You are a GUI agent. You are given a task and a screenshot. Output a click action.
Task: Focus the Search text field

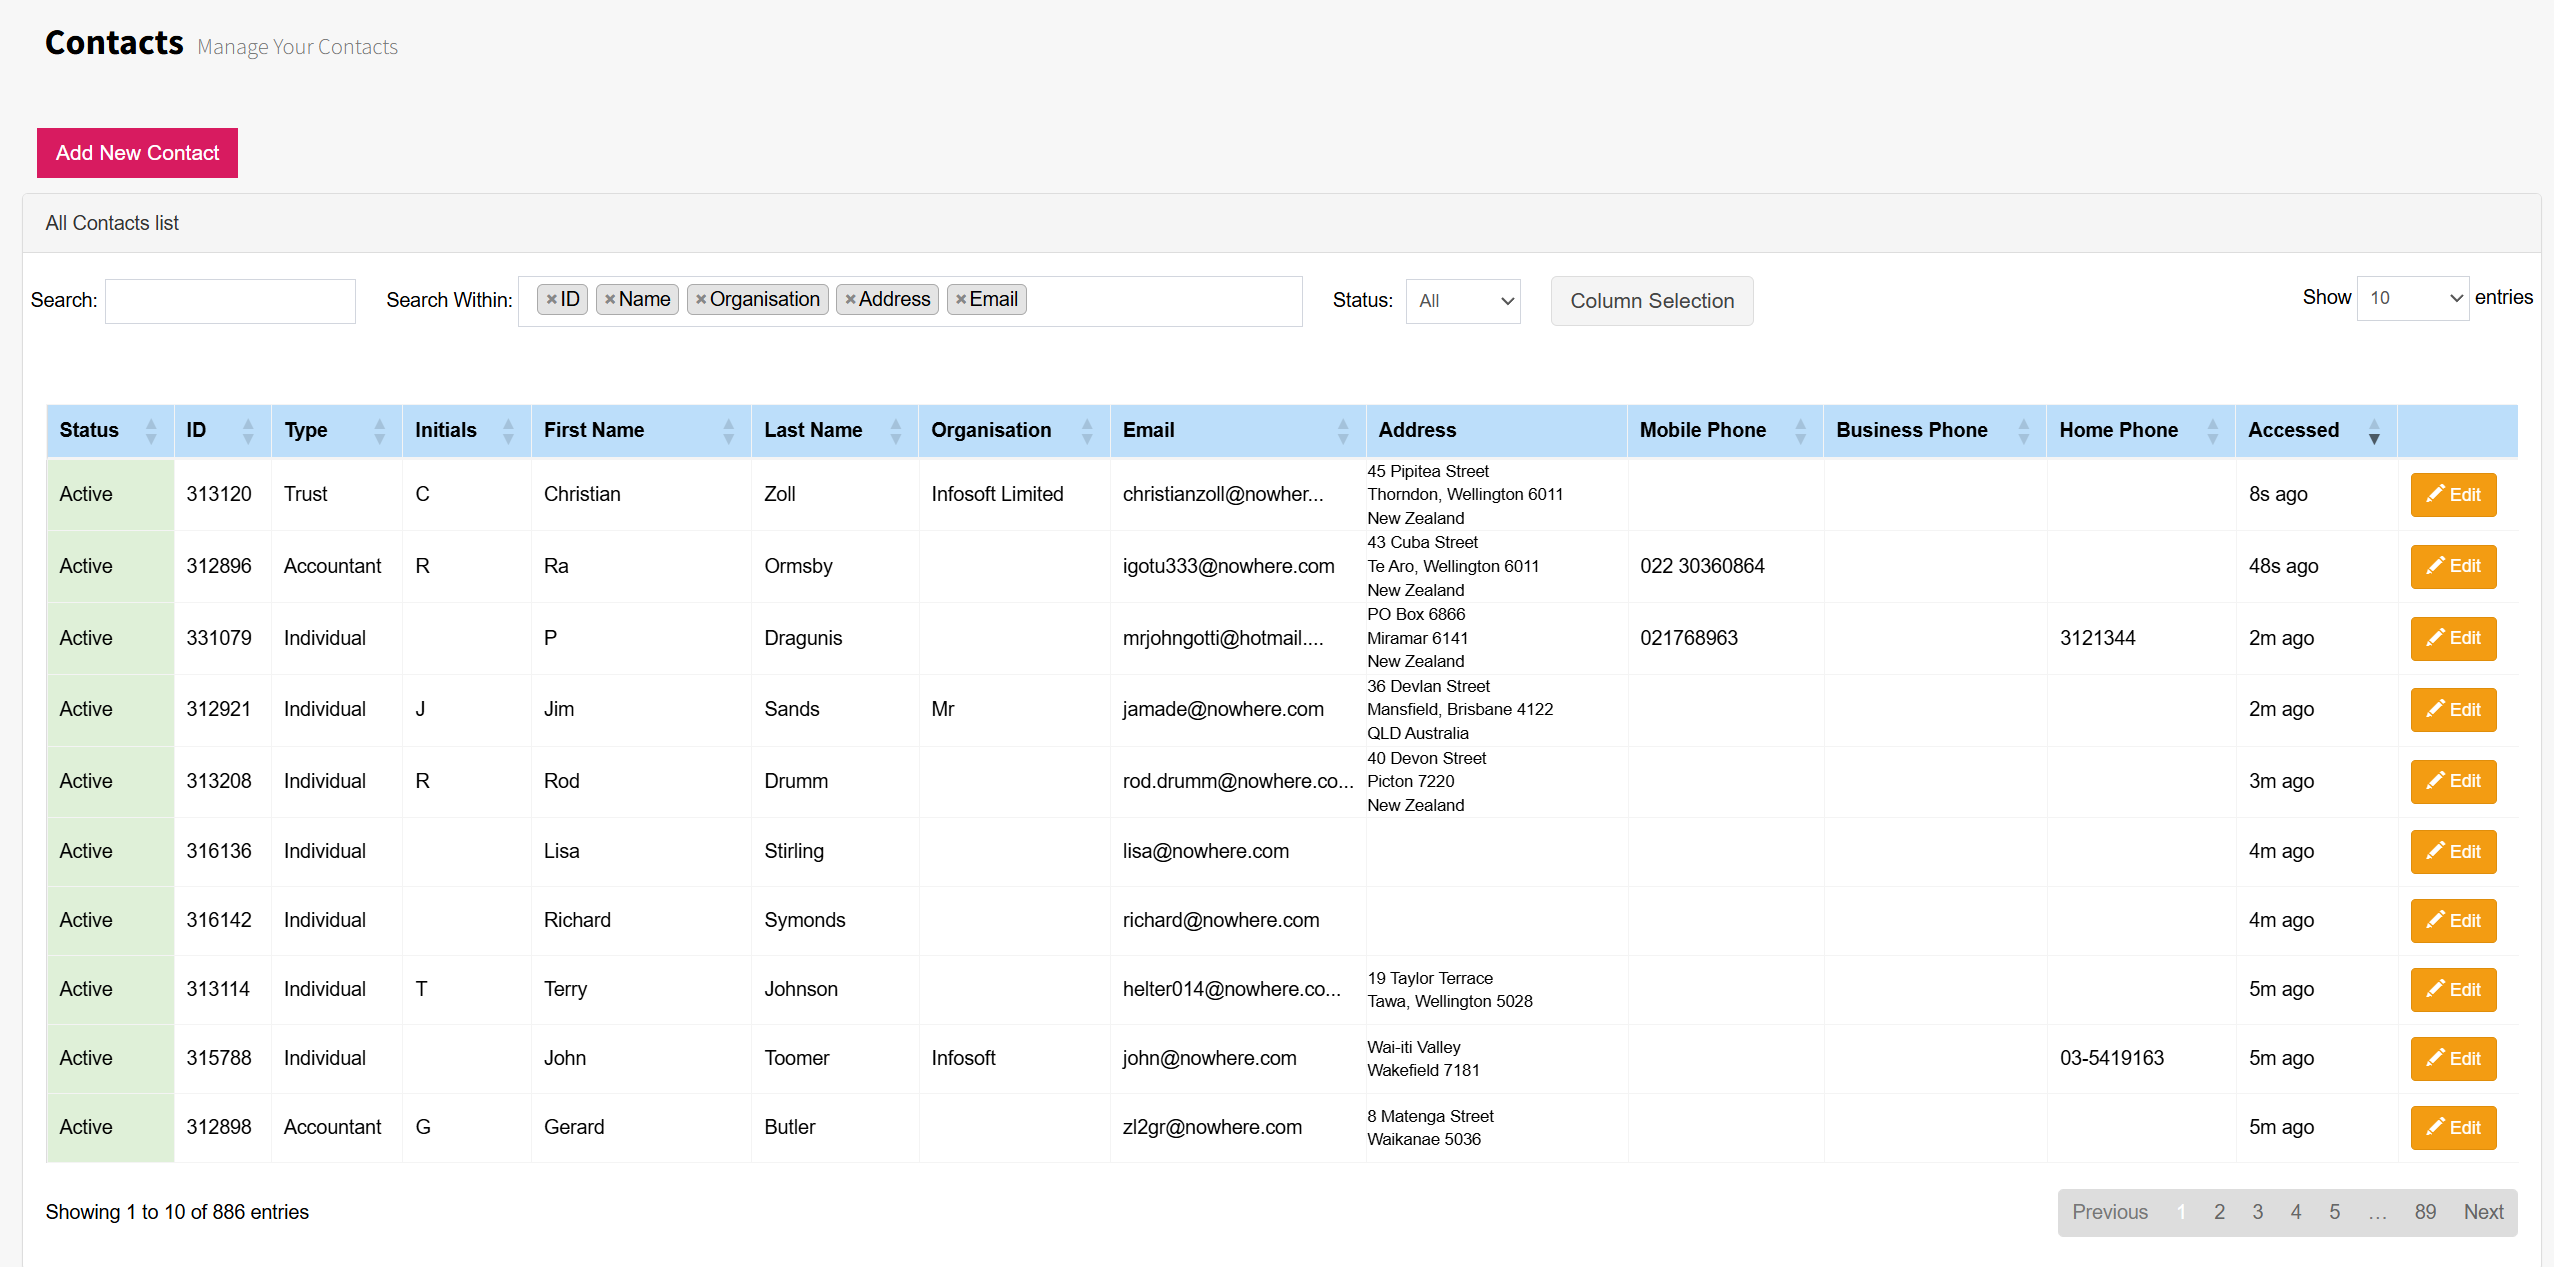(230, 301)
